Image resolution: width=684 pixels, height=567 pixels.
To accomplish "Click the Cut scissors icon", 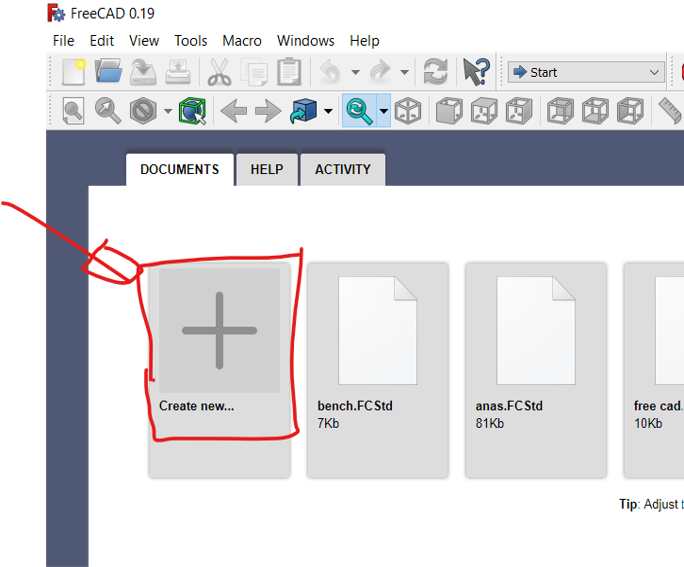I will [219, 72].
